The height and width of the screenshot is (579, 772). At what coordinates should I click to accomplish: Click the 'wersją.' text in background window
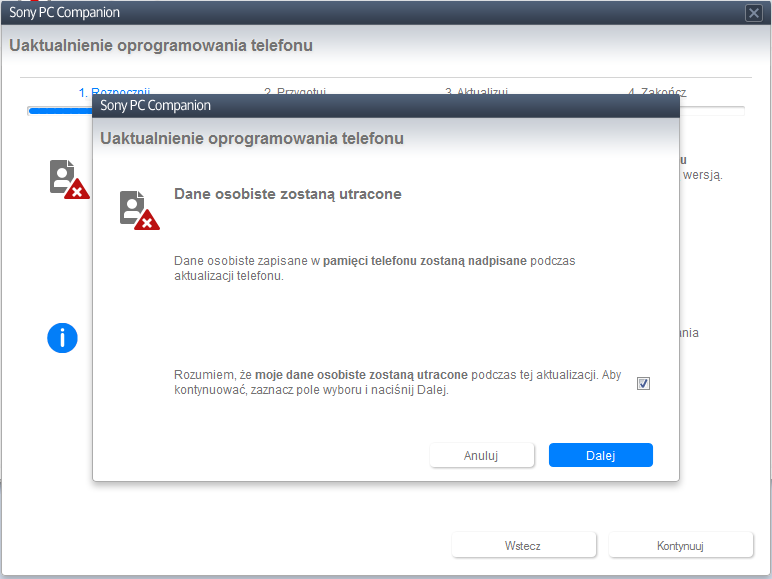[703, 175]
